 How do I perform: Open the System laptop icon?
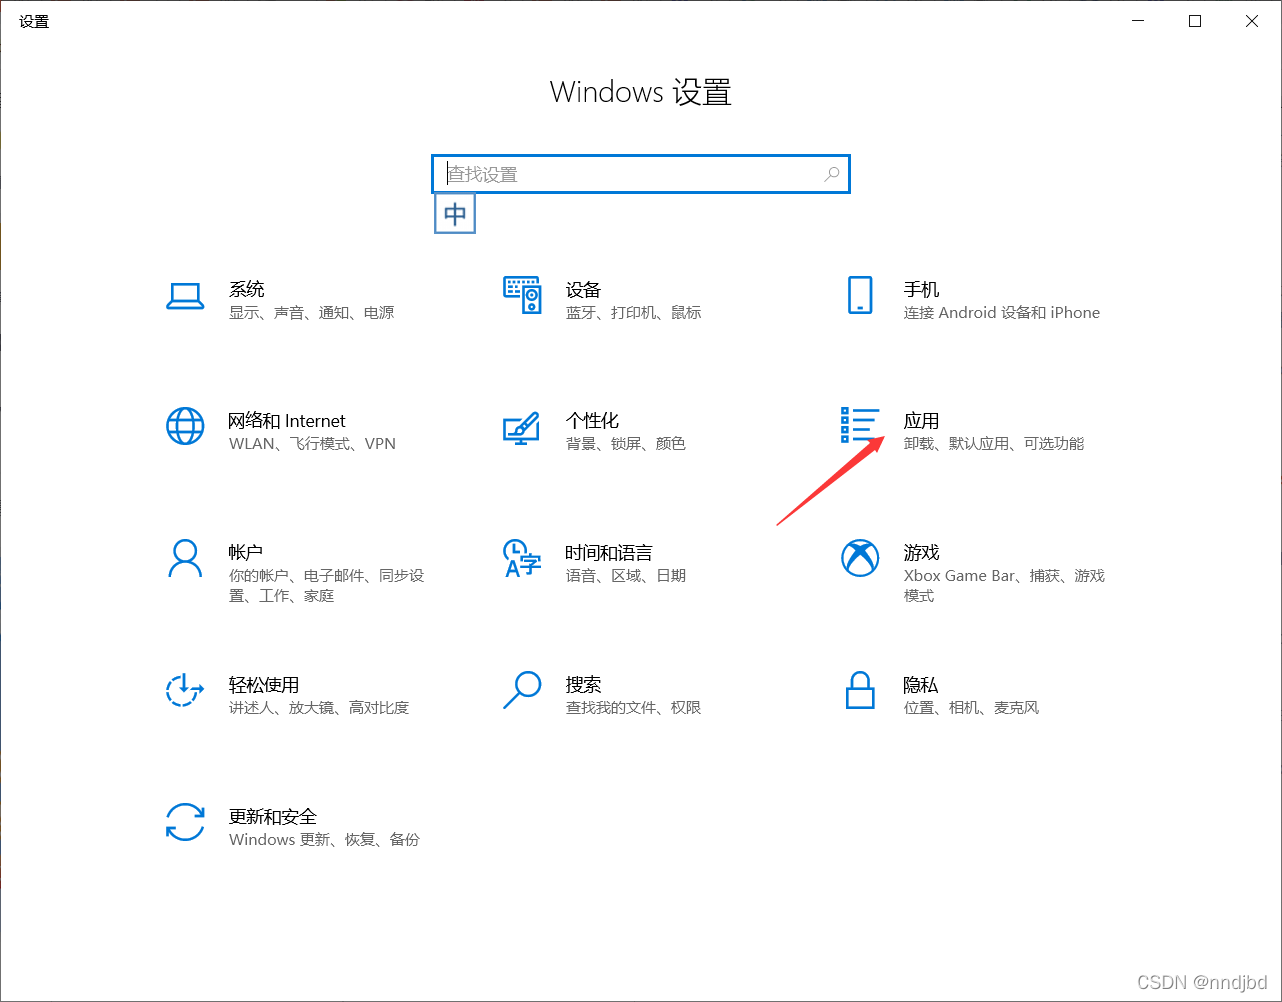click(x=185, y=296)
